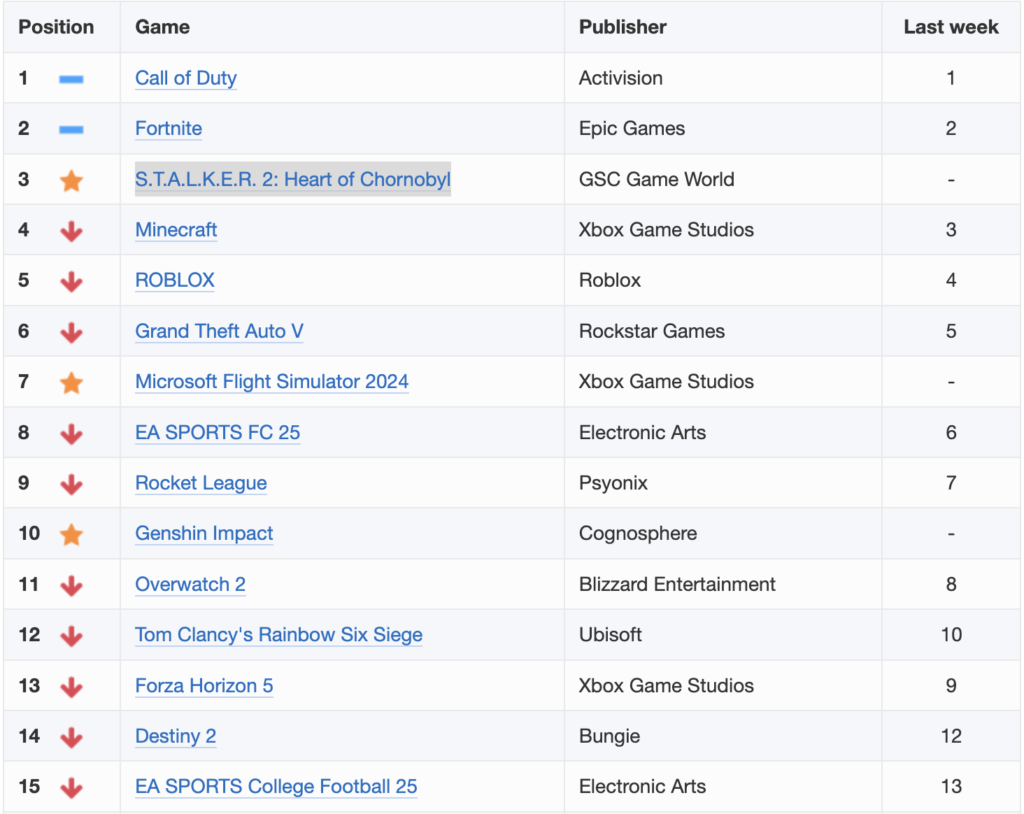
Task: Open the Grand Theft Auto V link
Action: click(x=219, y=331)
